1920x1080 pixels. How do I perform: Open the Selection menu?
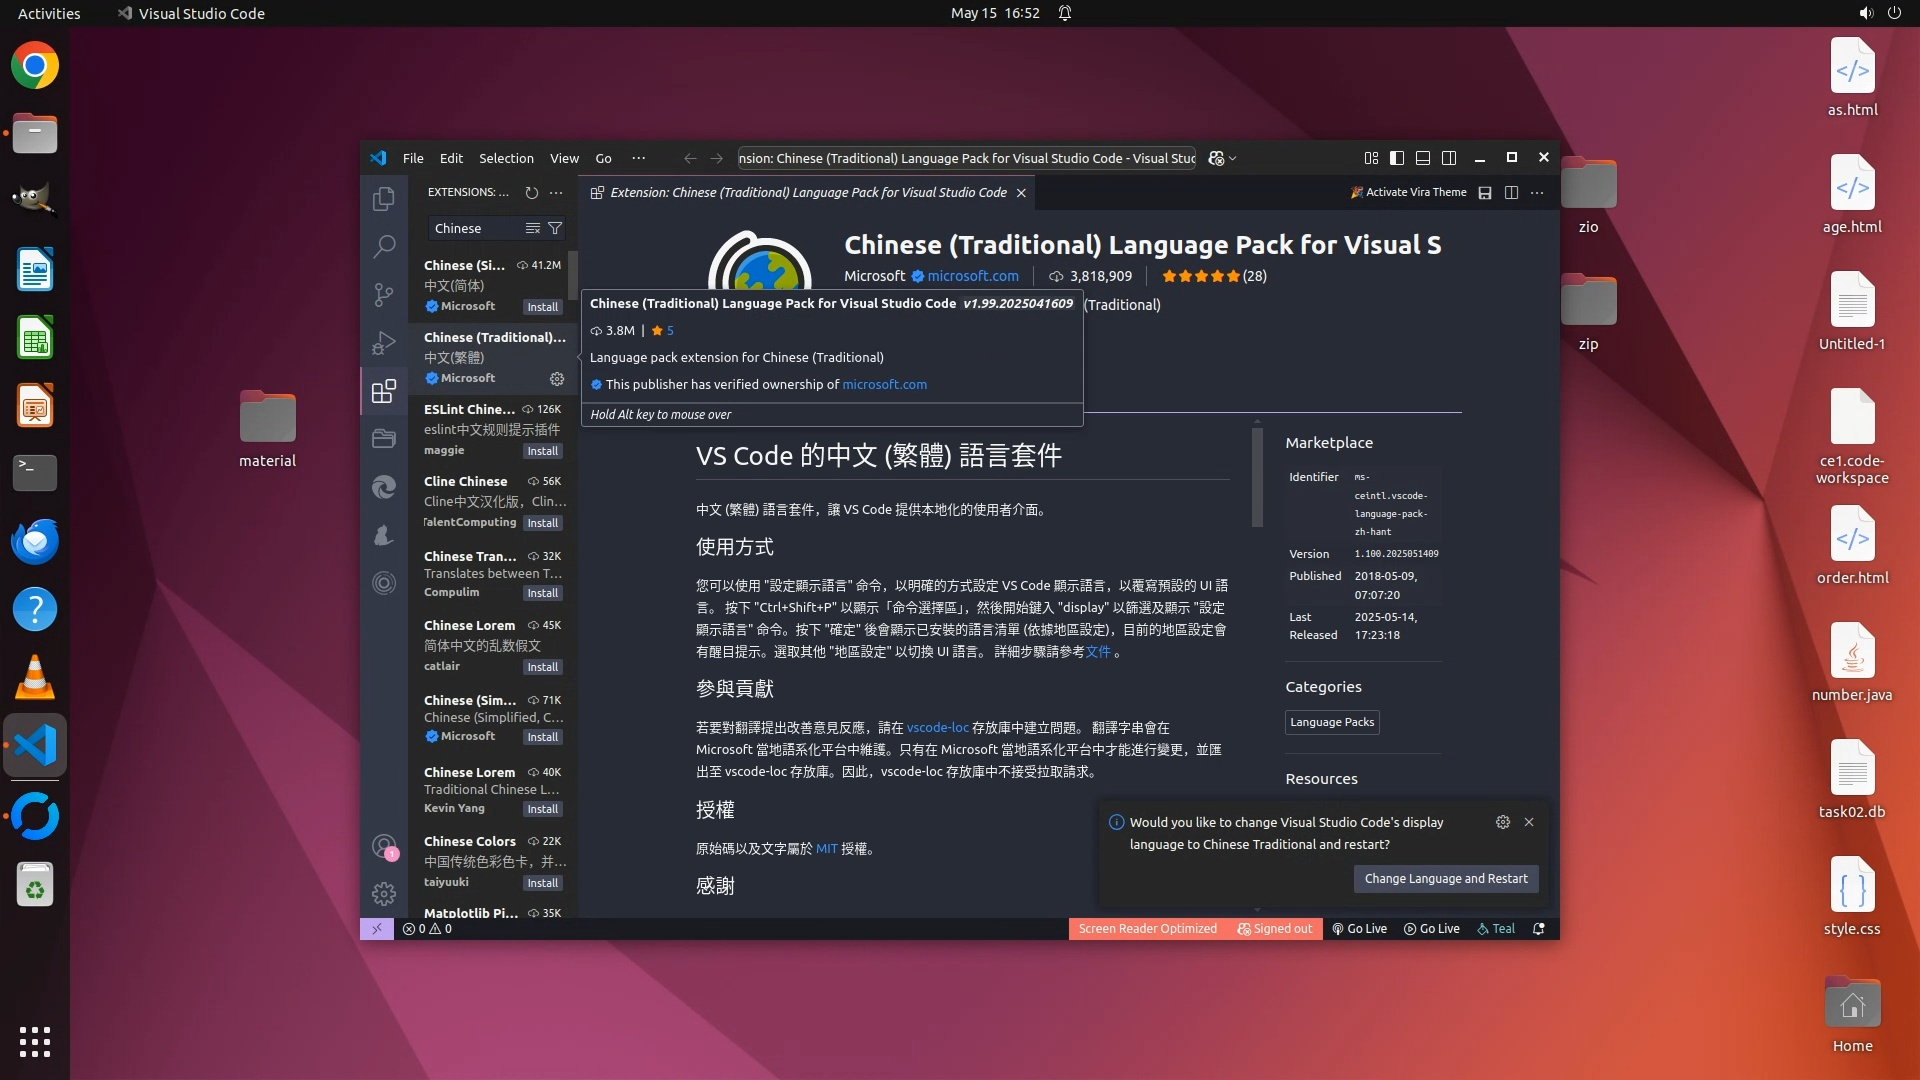click(506, 158)
